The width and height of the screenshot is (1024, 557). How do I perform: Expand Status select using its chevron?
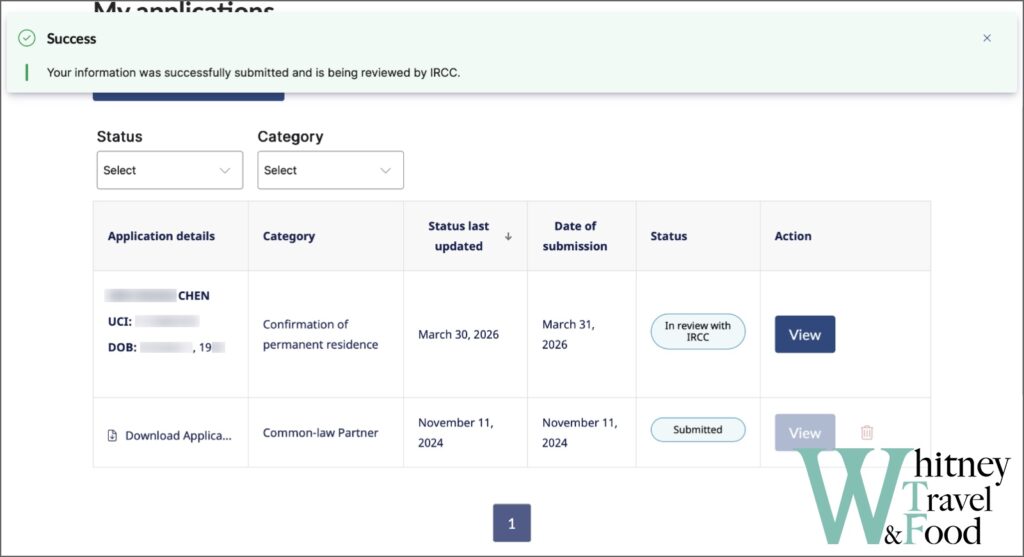(225, 170)
